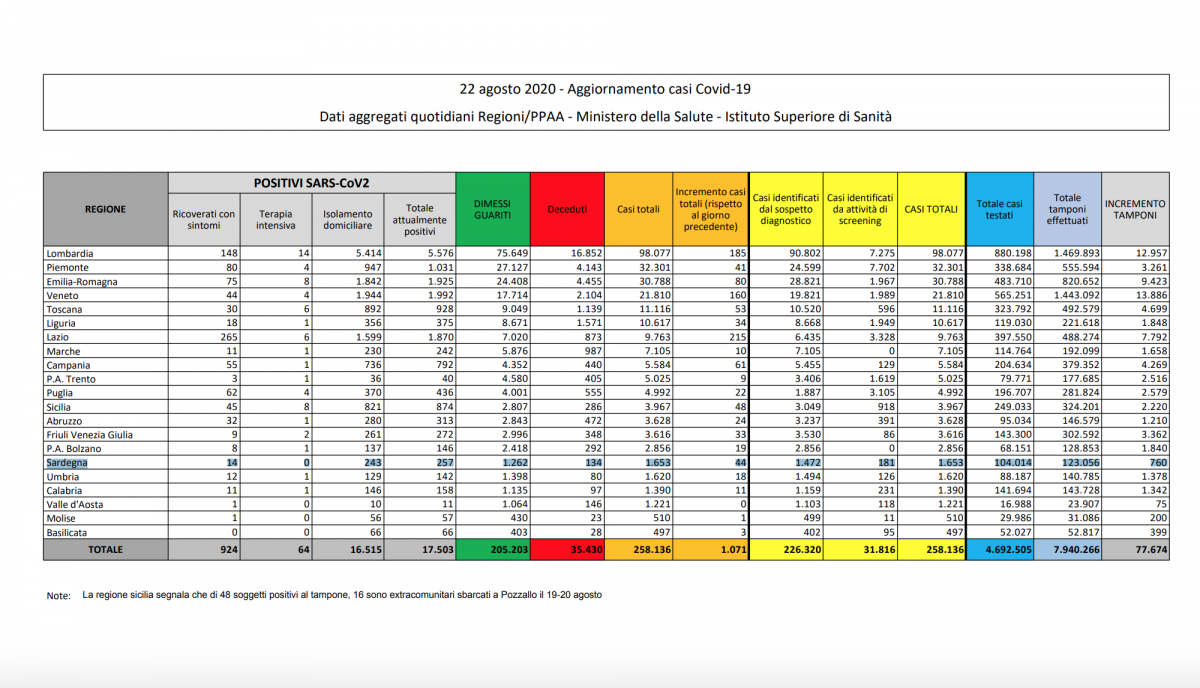Click the Isolamento domiciliare column header
1200x688 pixels.
[x=347, y=220]
